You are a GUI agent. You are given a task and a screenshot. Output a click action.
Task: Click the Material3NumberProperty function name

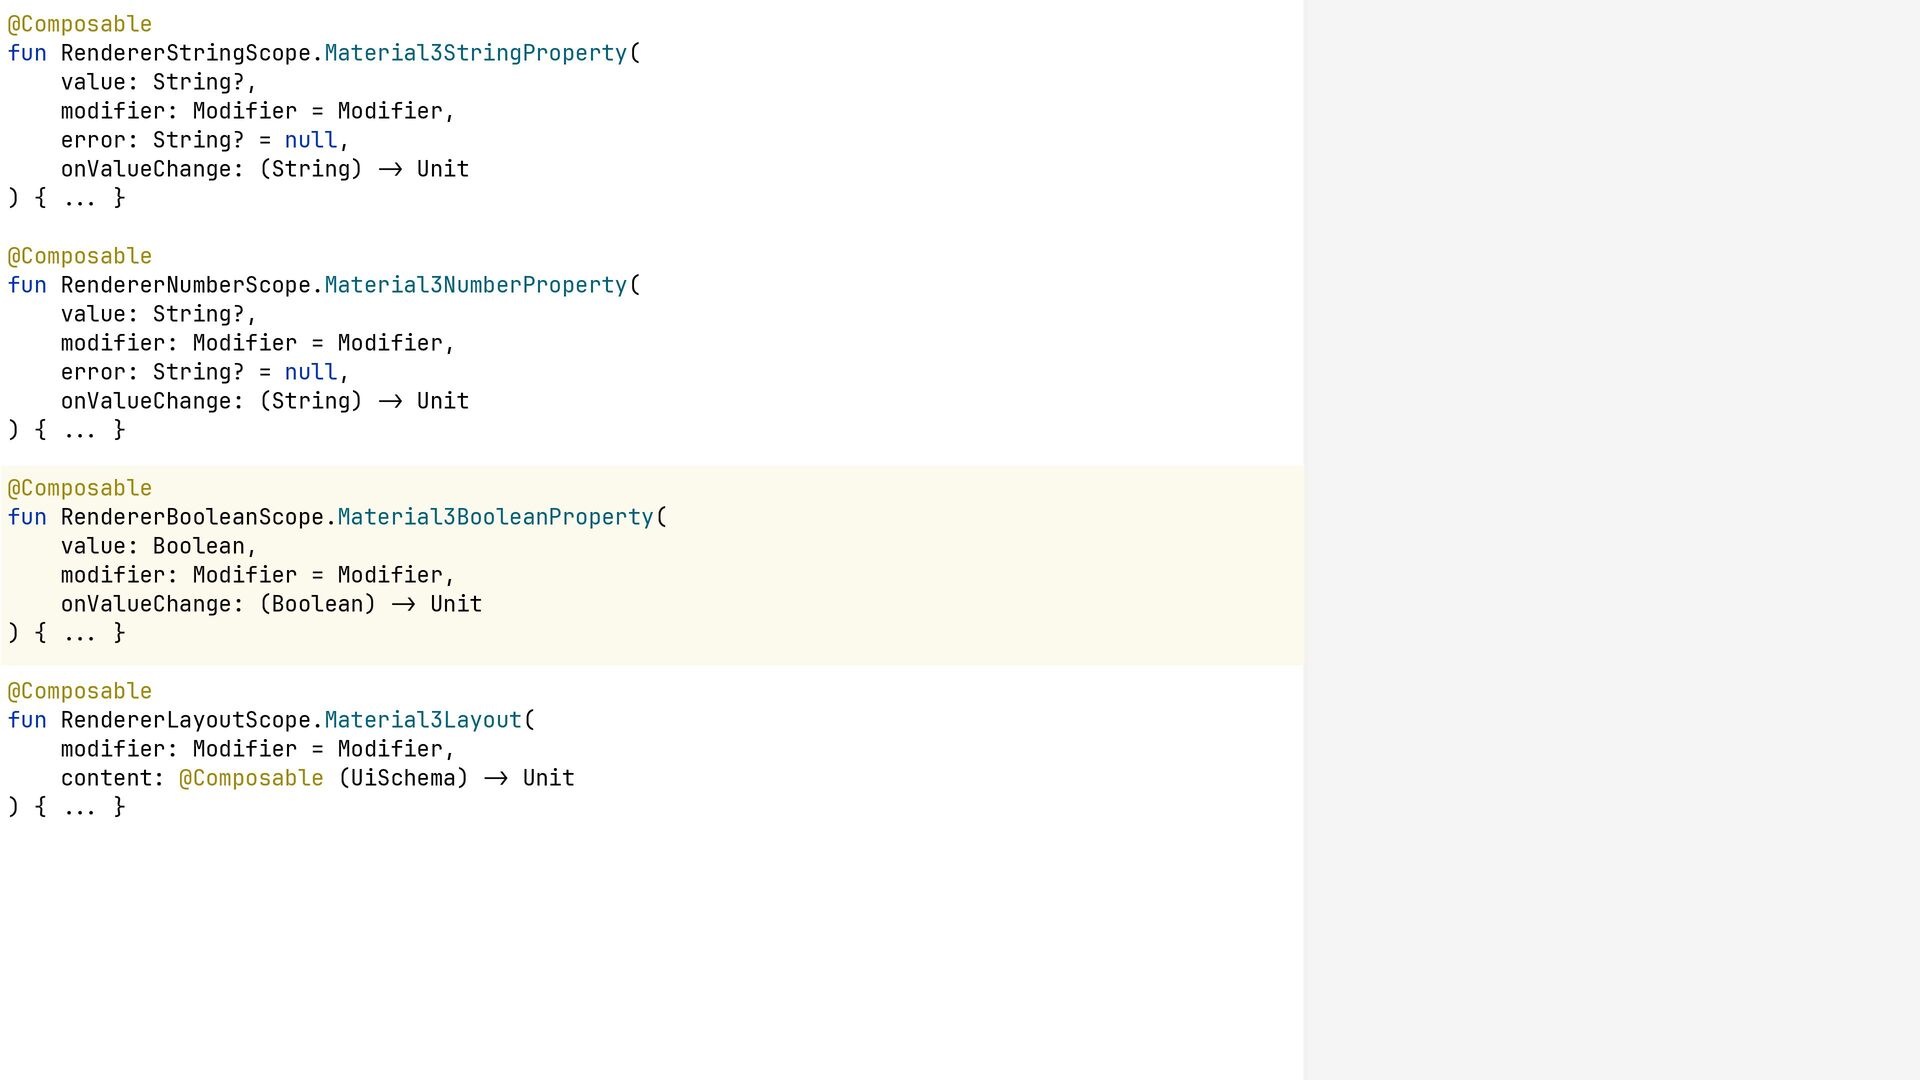click(475, 285)
